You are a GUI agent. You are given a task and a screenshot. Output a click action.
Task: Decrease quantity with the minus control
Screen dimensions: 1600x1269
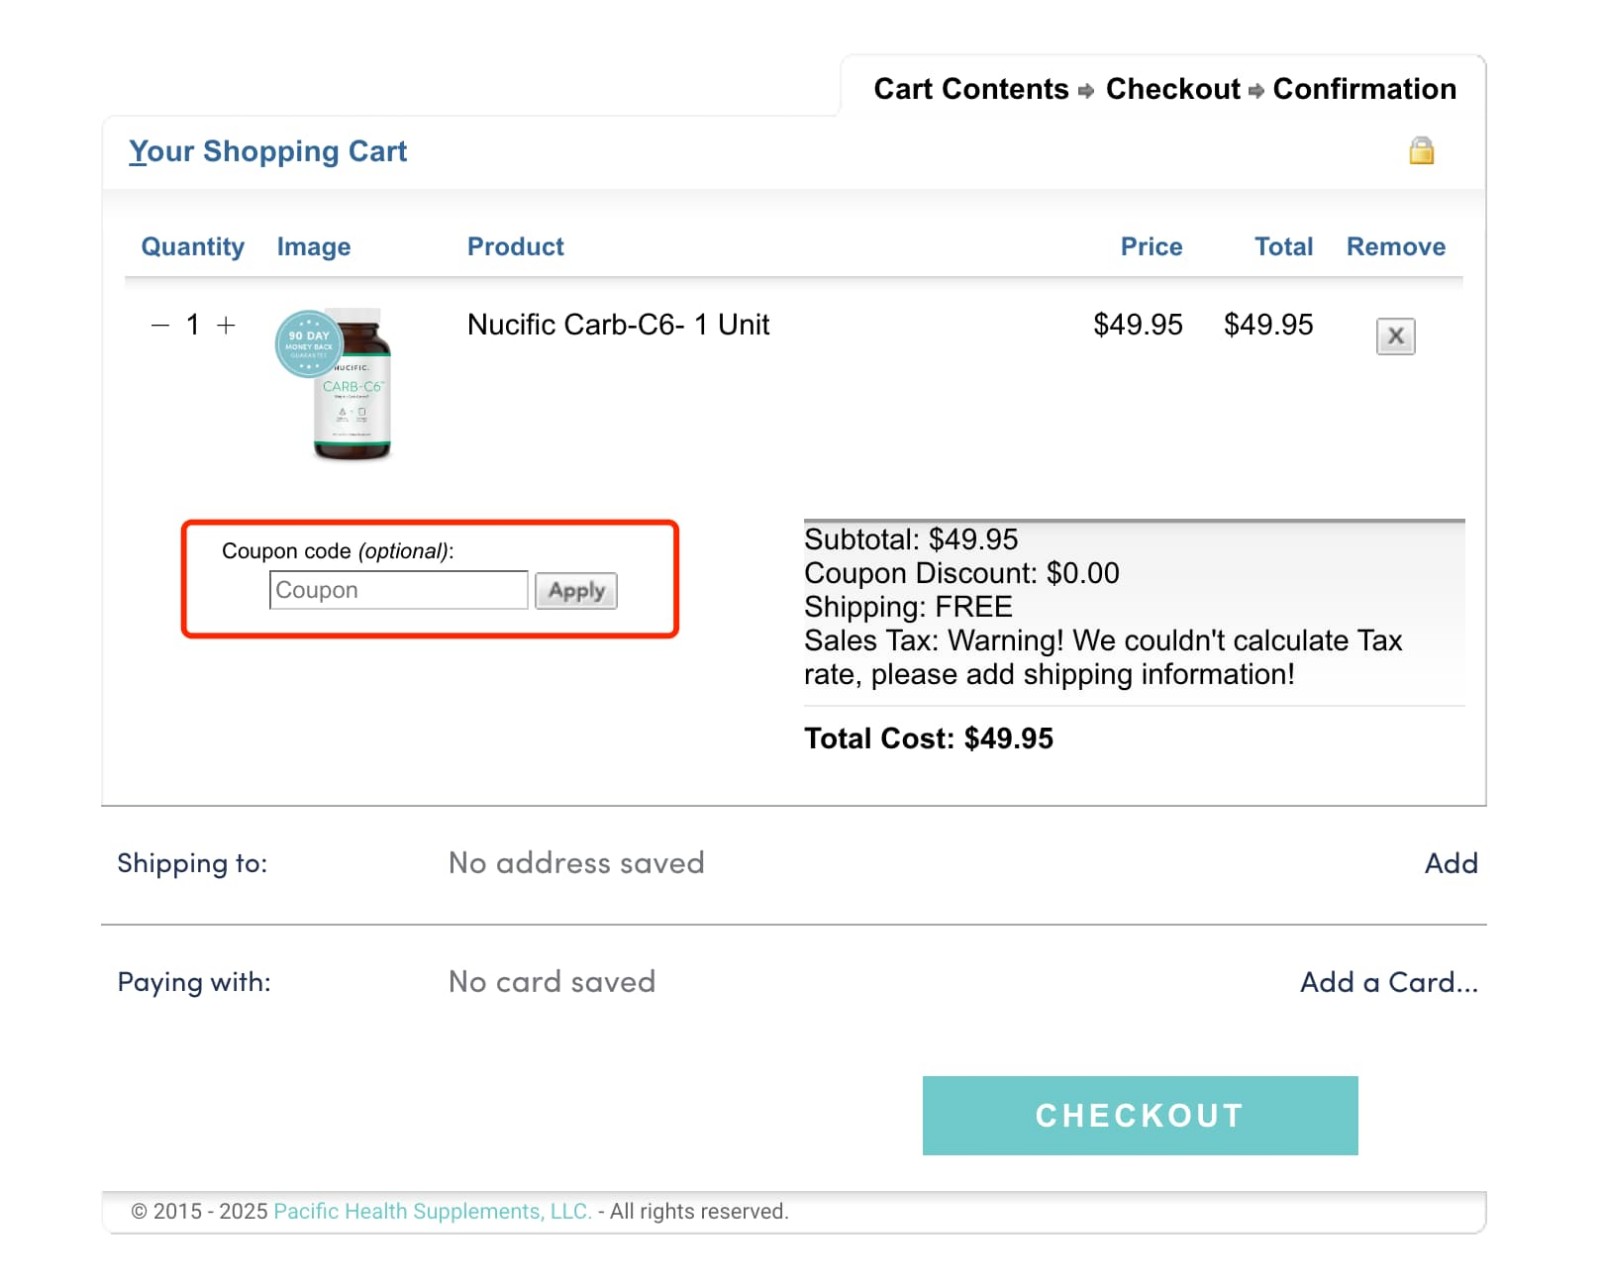pyautogui.click(x=158, y=325)
